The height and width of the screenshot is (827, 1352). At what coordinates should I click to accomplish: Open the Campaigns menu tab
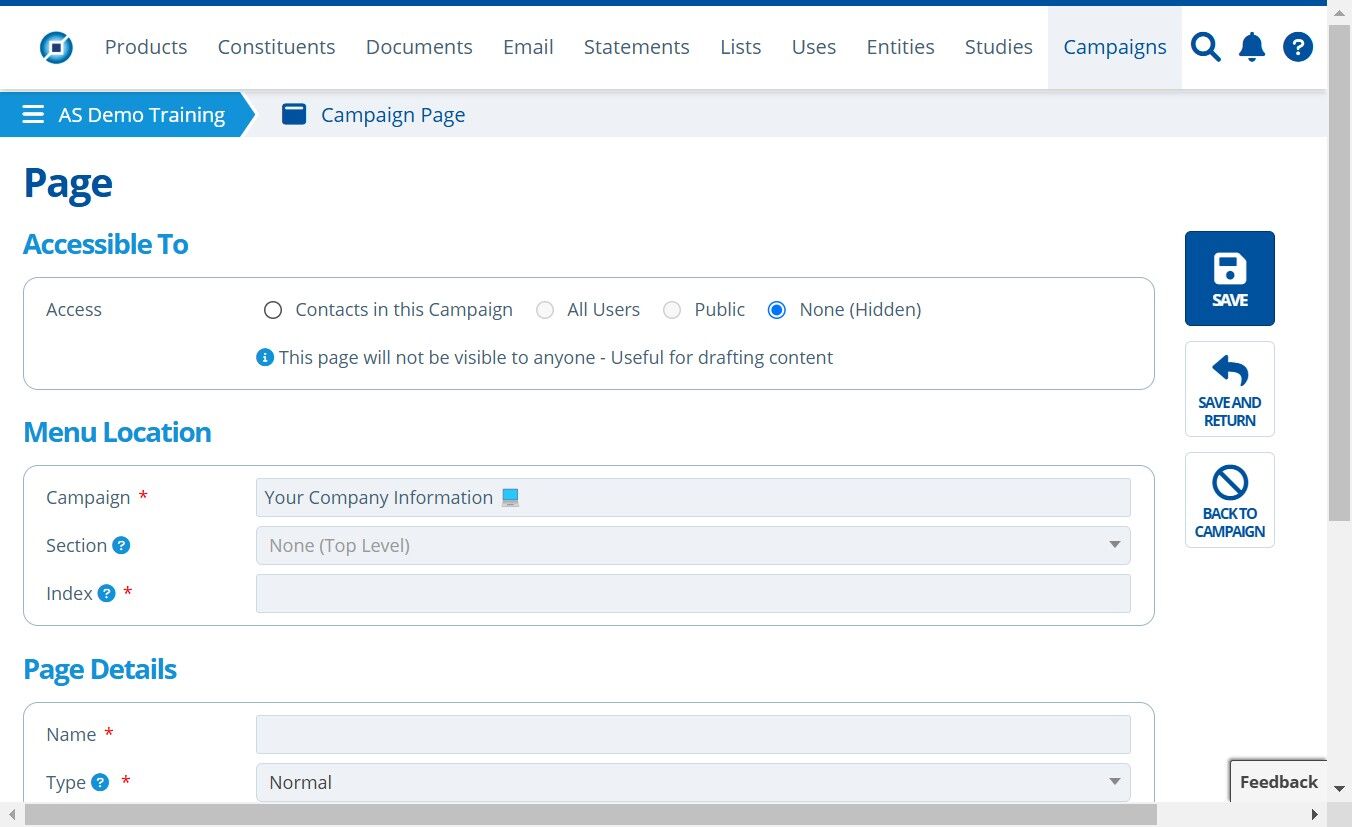click(1114, 47)
